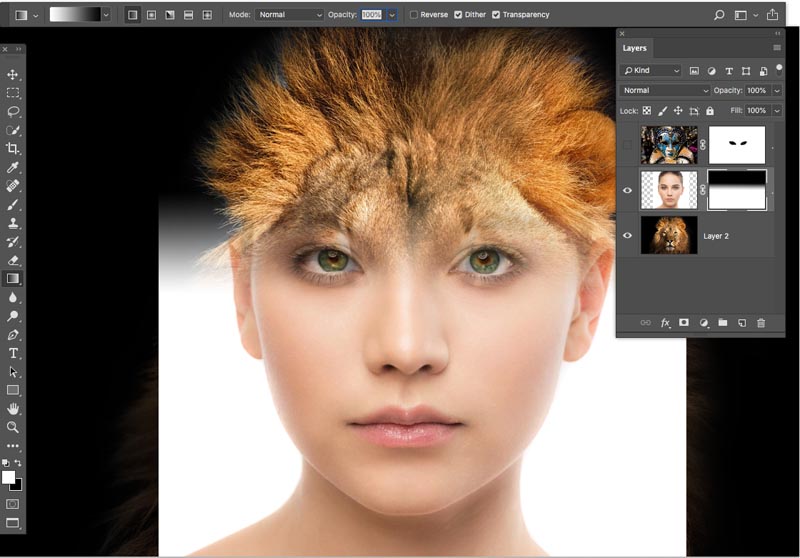
Task: Select the Healing Brush tool
Action: pyautogui.click(x=13, y=186)
